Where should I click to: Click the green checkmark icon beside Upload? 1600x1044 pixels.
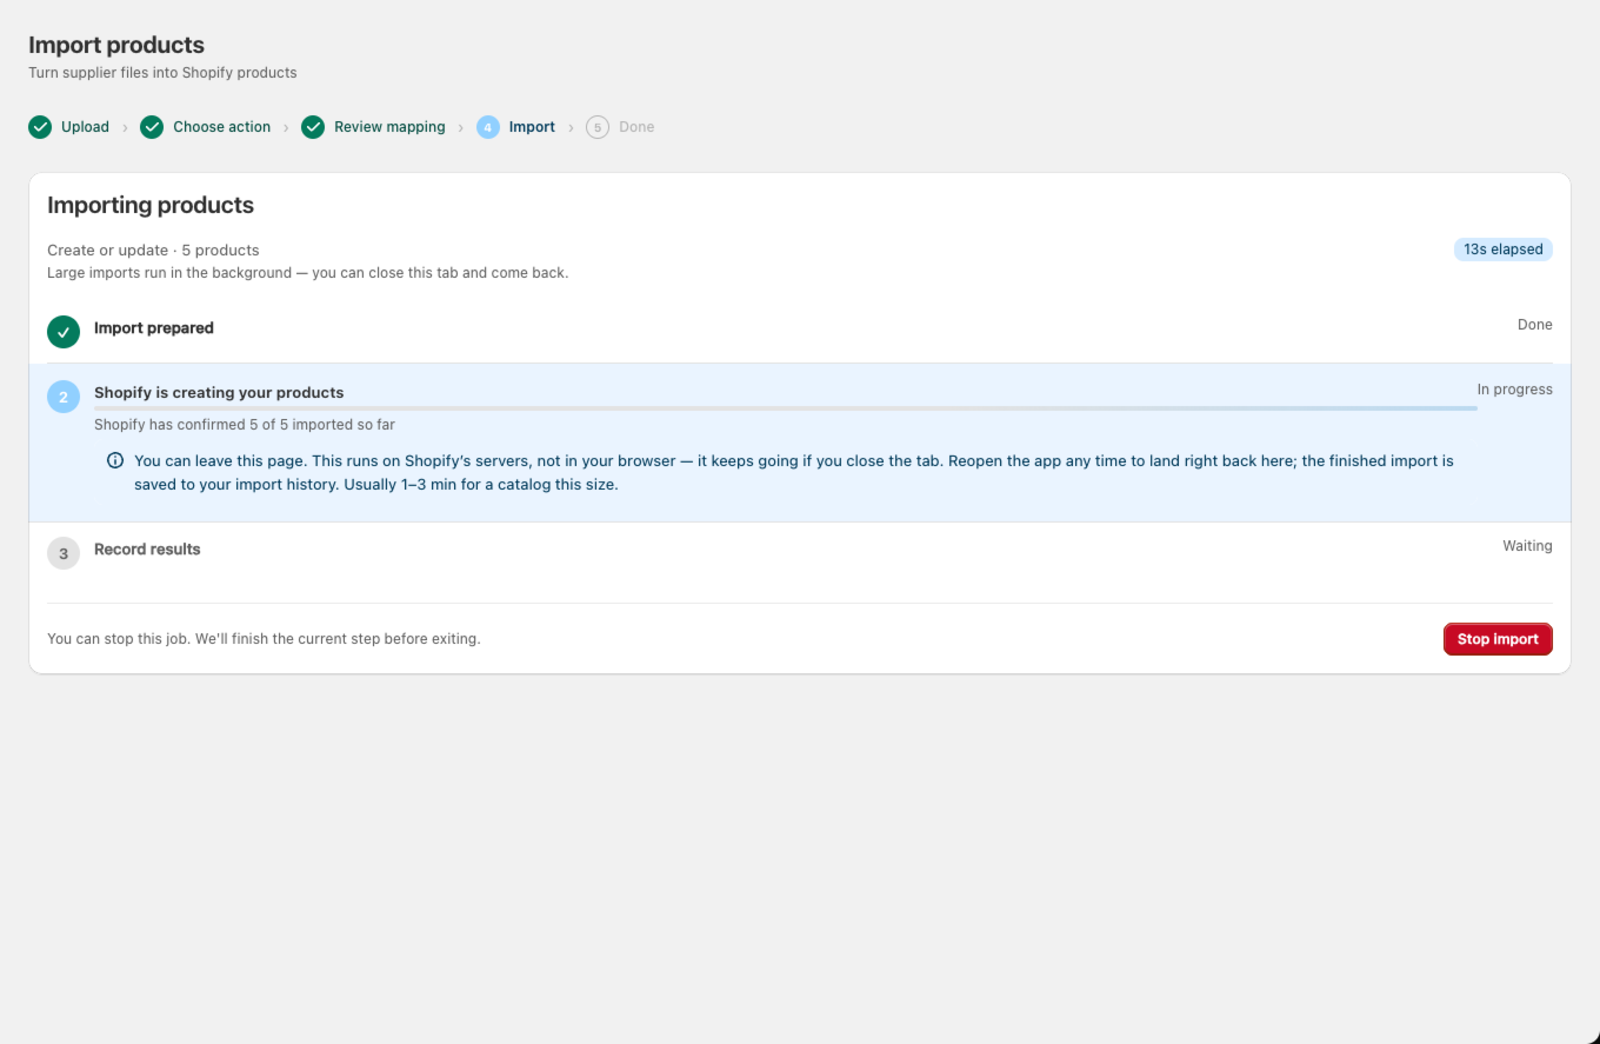tap(40, 127)
